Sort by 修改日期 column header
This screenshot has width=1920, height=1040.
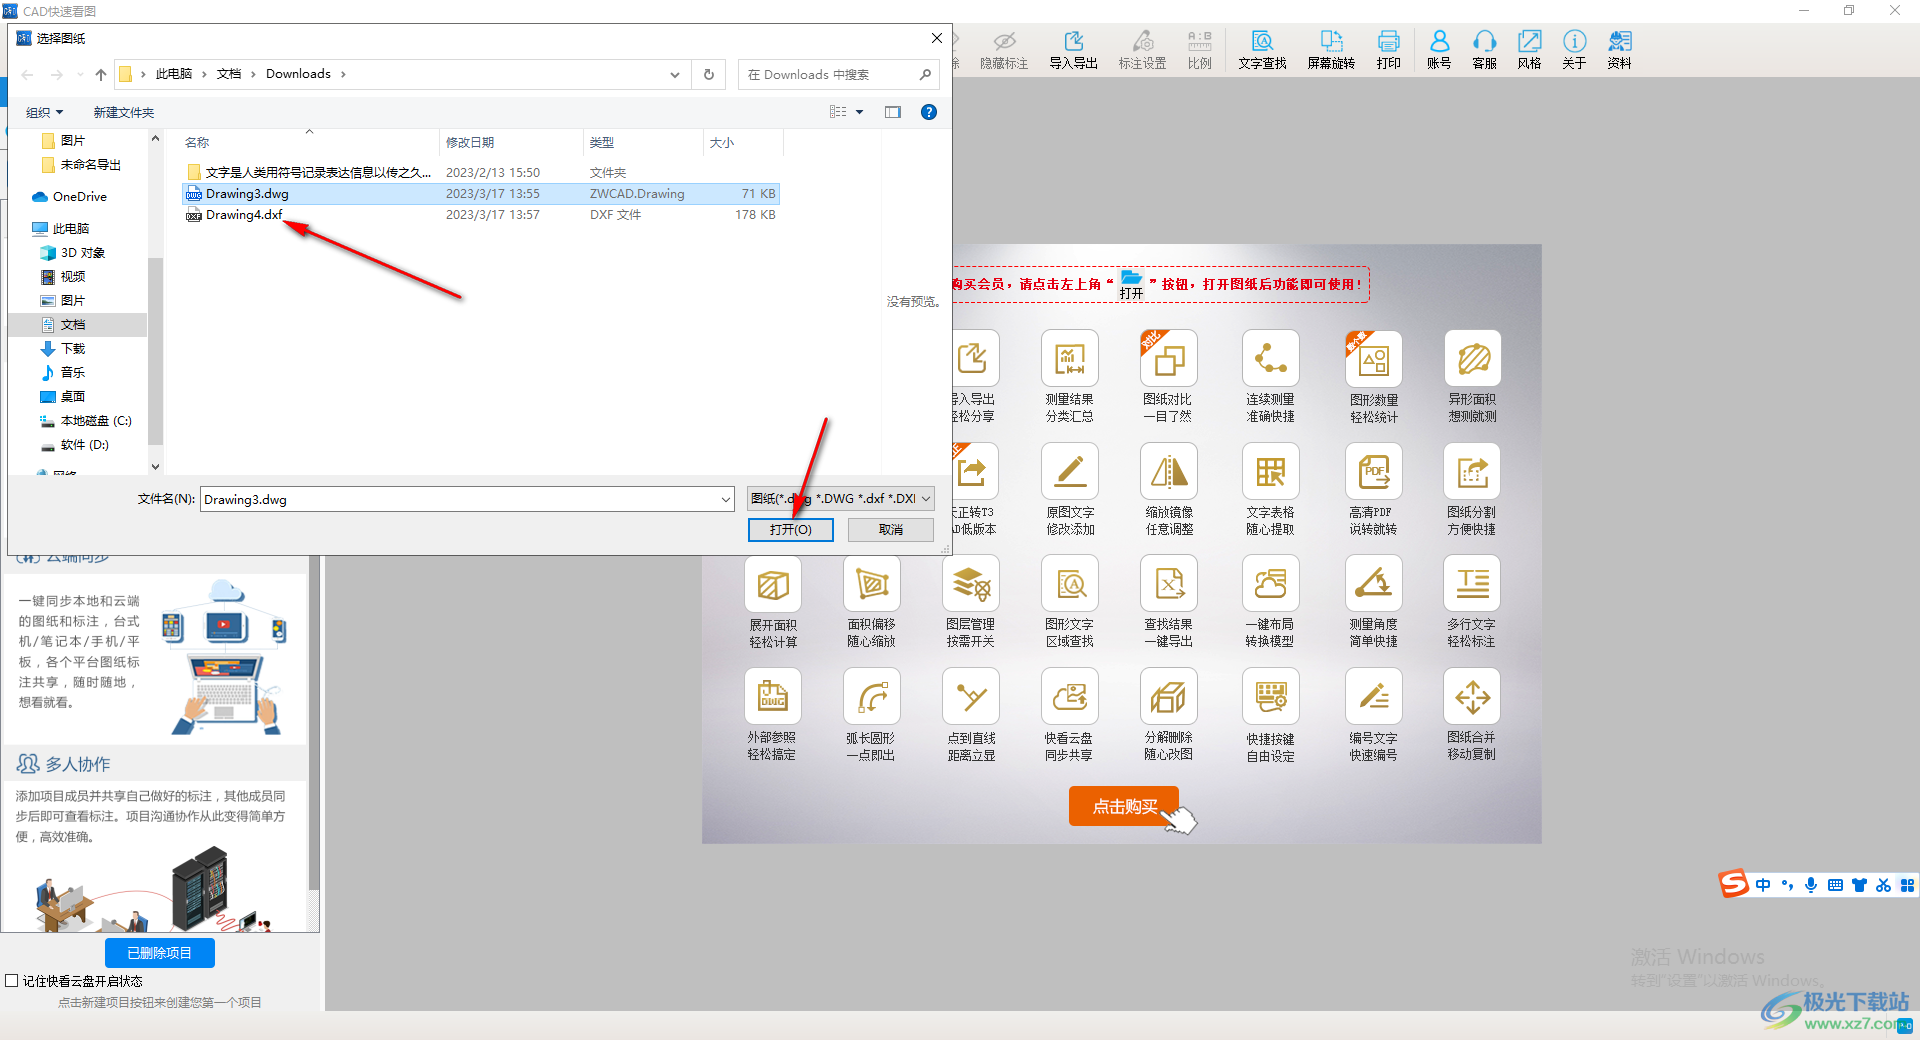click(x=511, y=142)
